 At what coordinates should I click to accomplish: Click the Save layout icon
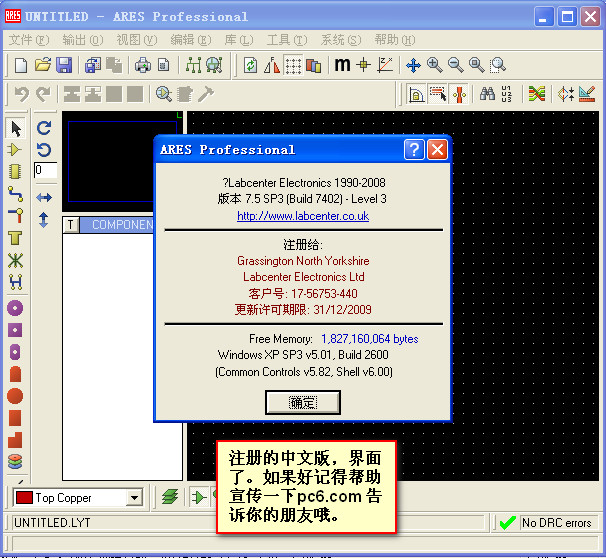(x=64, y=65)
